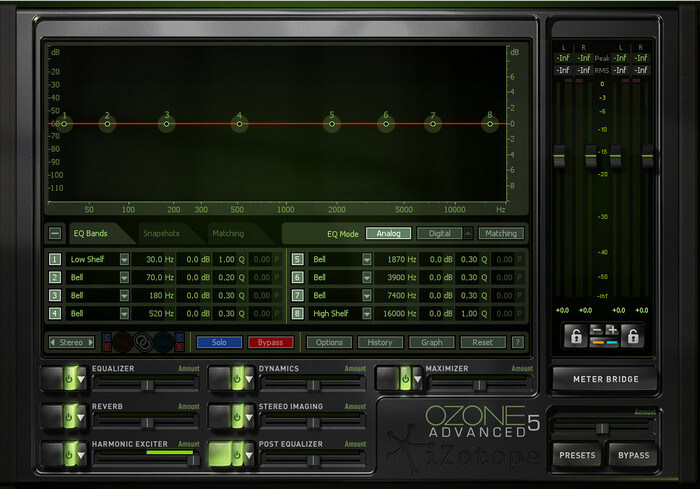Screen dimensions: 700x489
Task: Collapse the EQ panel with minus icon
Action: (55, 233)
